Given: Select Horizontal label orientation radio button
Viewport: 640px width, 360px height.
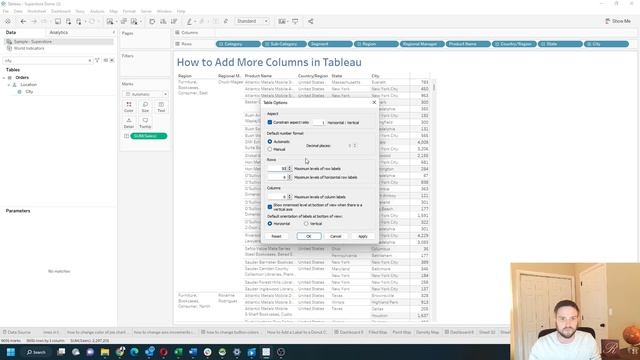Looking at the screenshot, I should [x=270, y=224].
